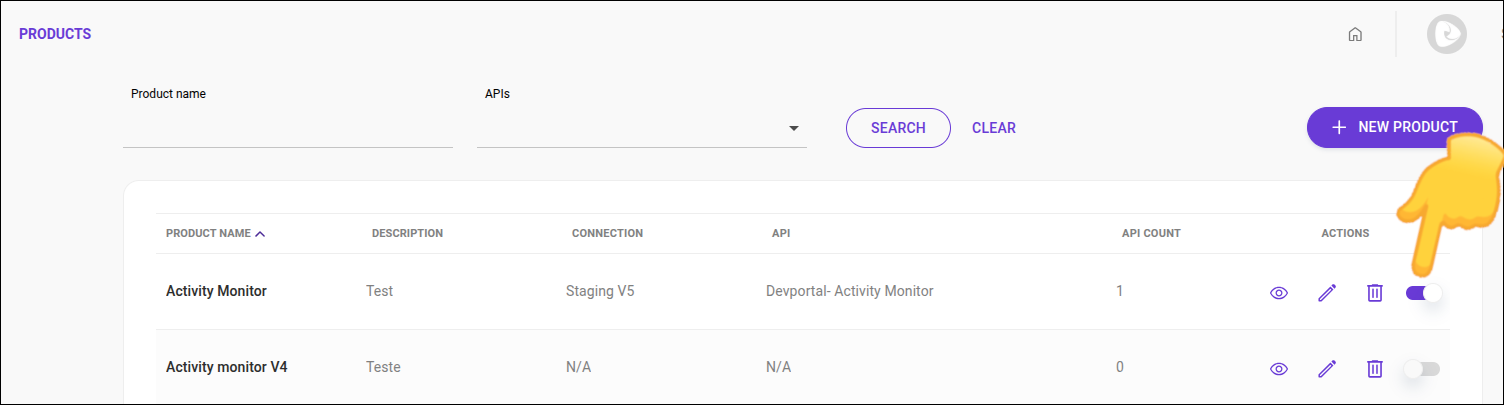Edit the Activity Monitor product
The height and width of the screenshot is (405, 1504).
(1327, 293)
